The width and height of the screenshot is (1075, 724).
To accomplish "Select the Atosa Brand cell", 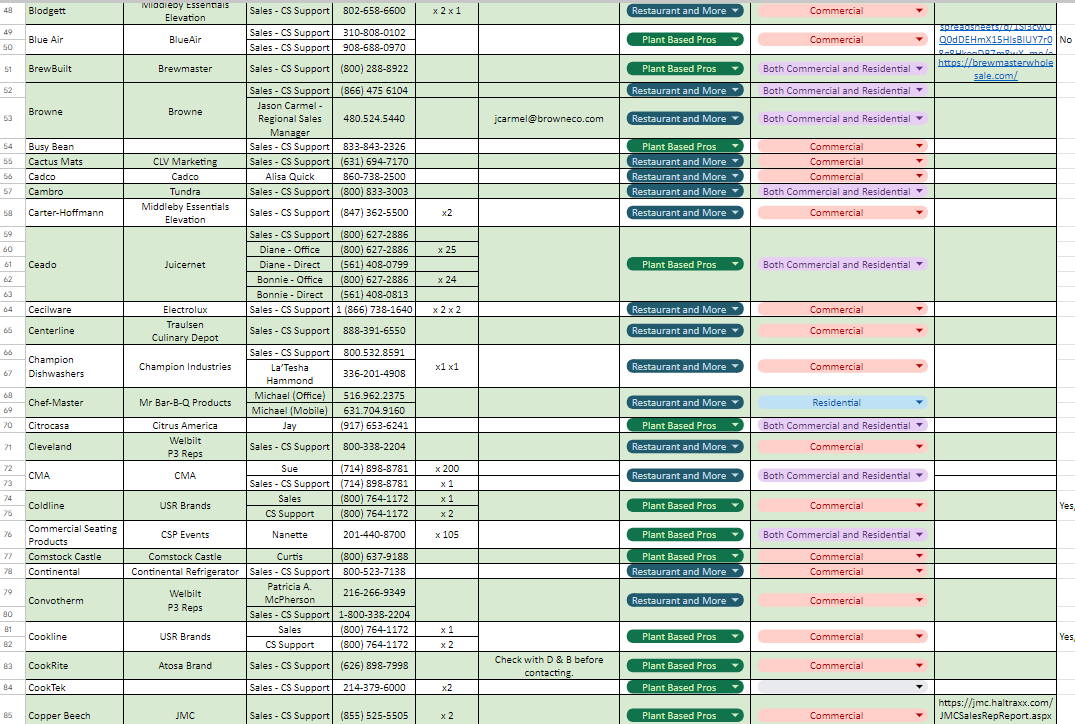I will 185,666.
